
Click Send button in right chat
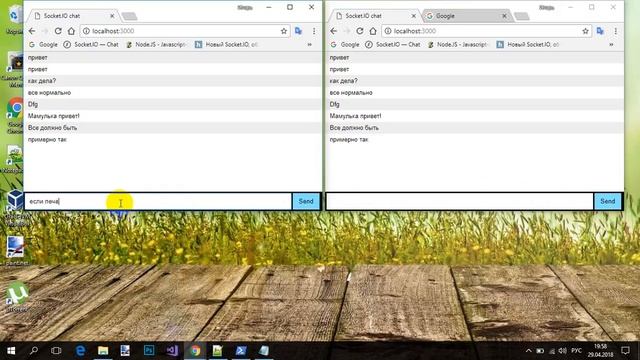[607, 201]
